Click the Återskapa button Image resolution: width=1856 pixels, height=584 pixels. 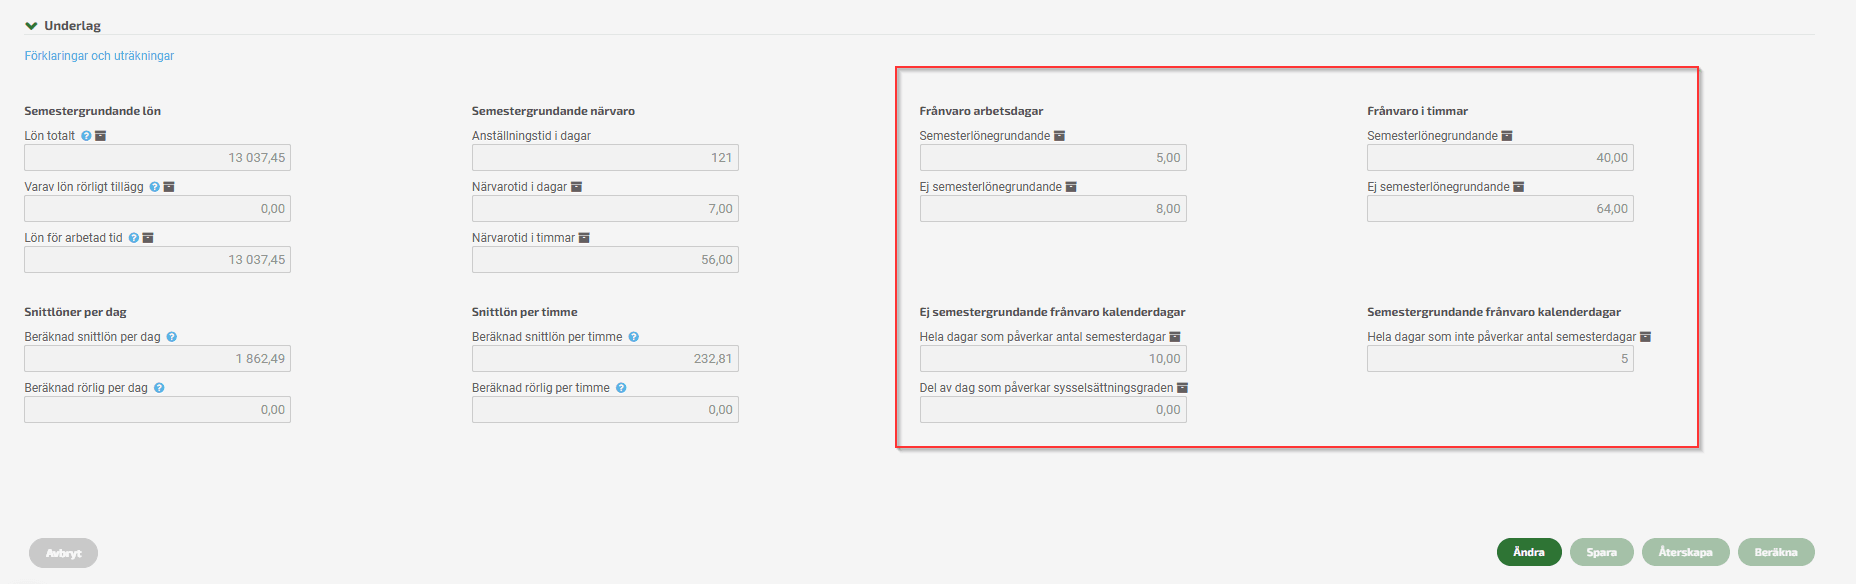coord(1685,552)
